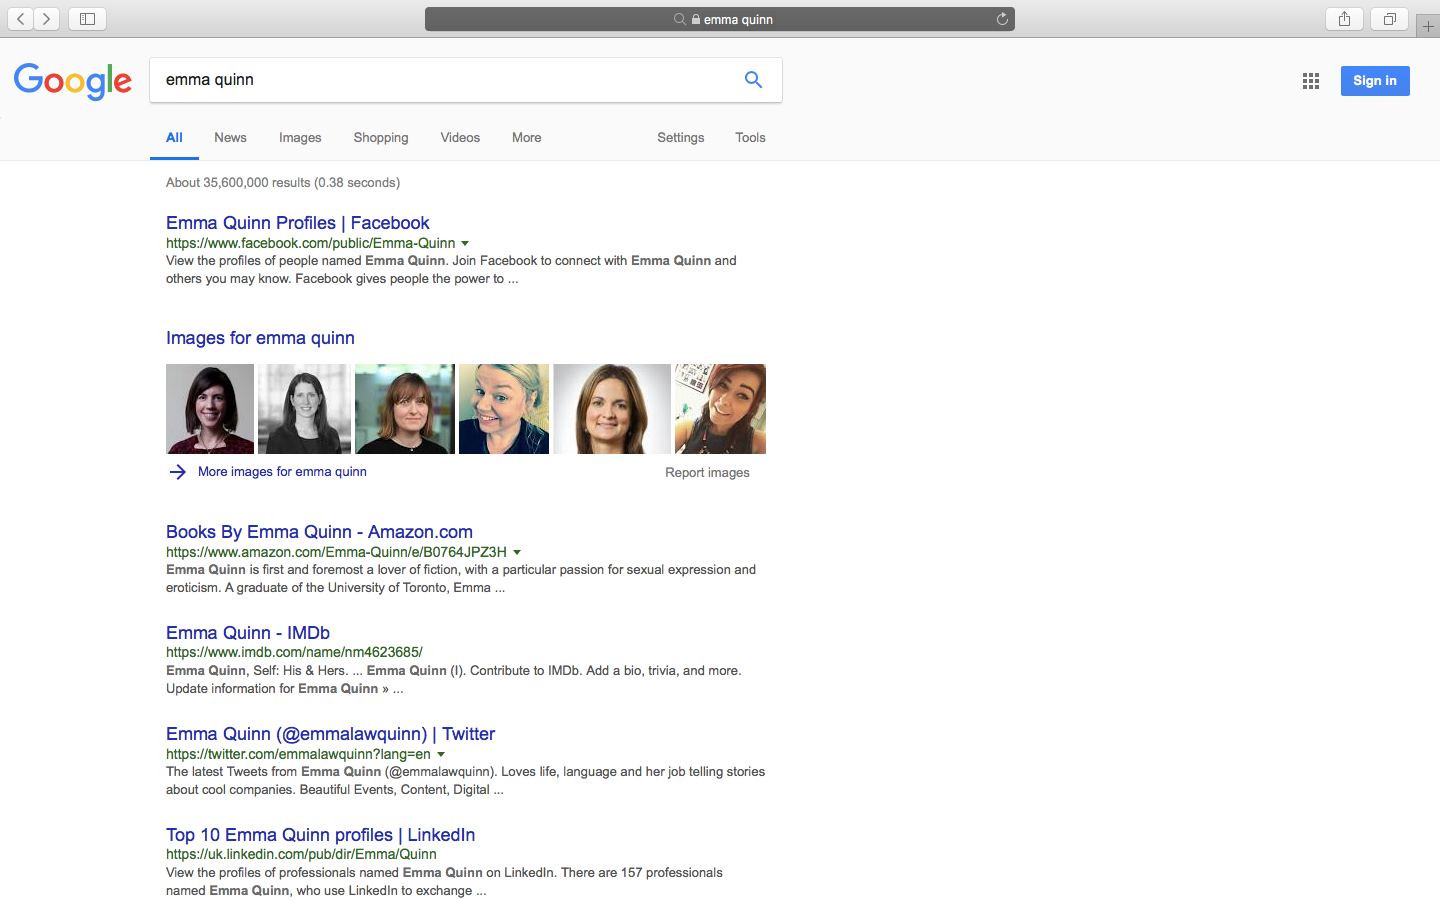Open the blonde woman funny-face thumbnail
This screenshot has height=900, width=1440.
coord(504,409)
